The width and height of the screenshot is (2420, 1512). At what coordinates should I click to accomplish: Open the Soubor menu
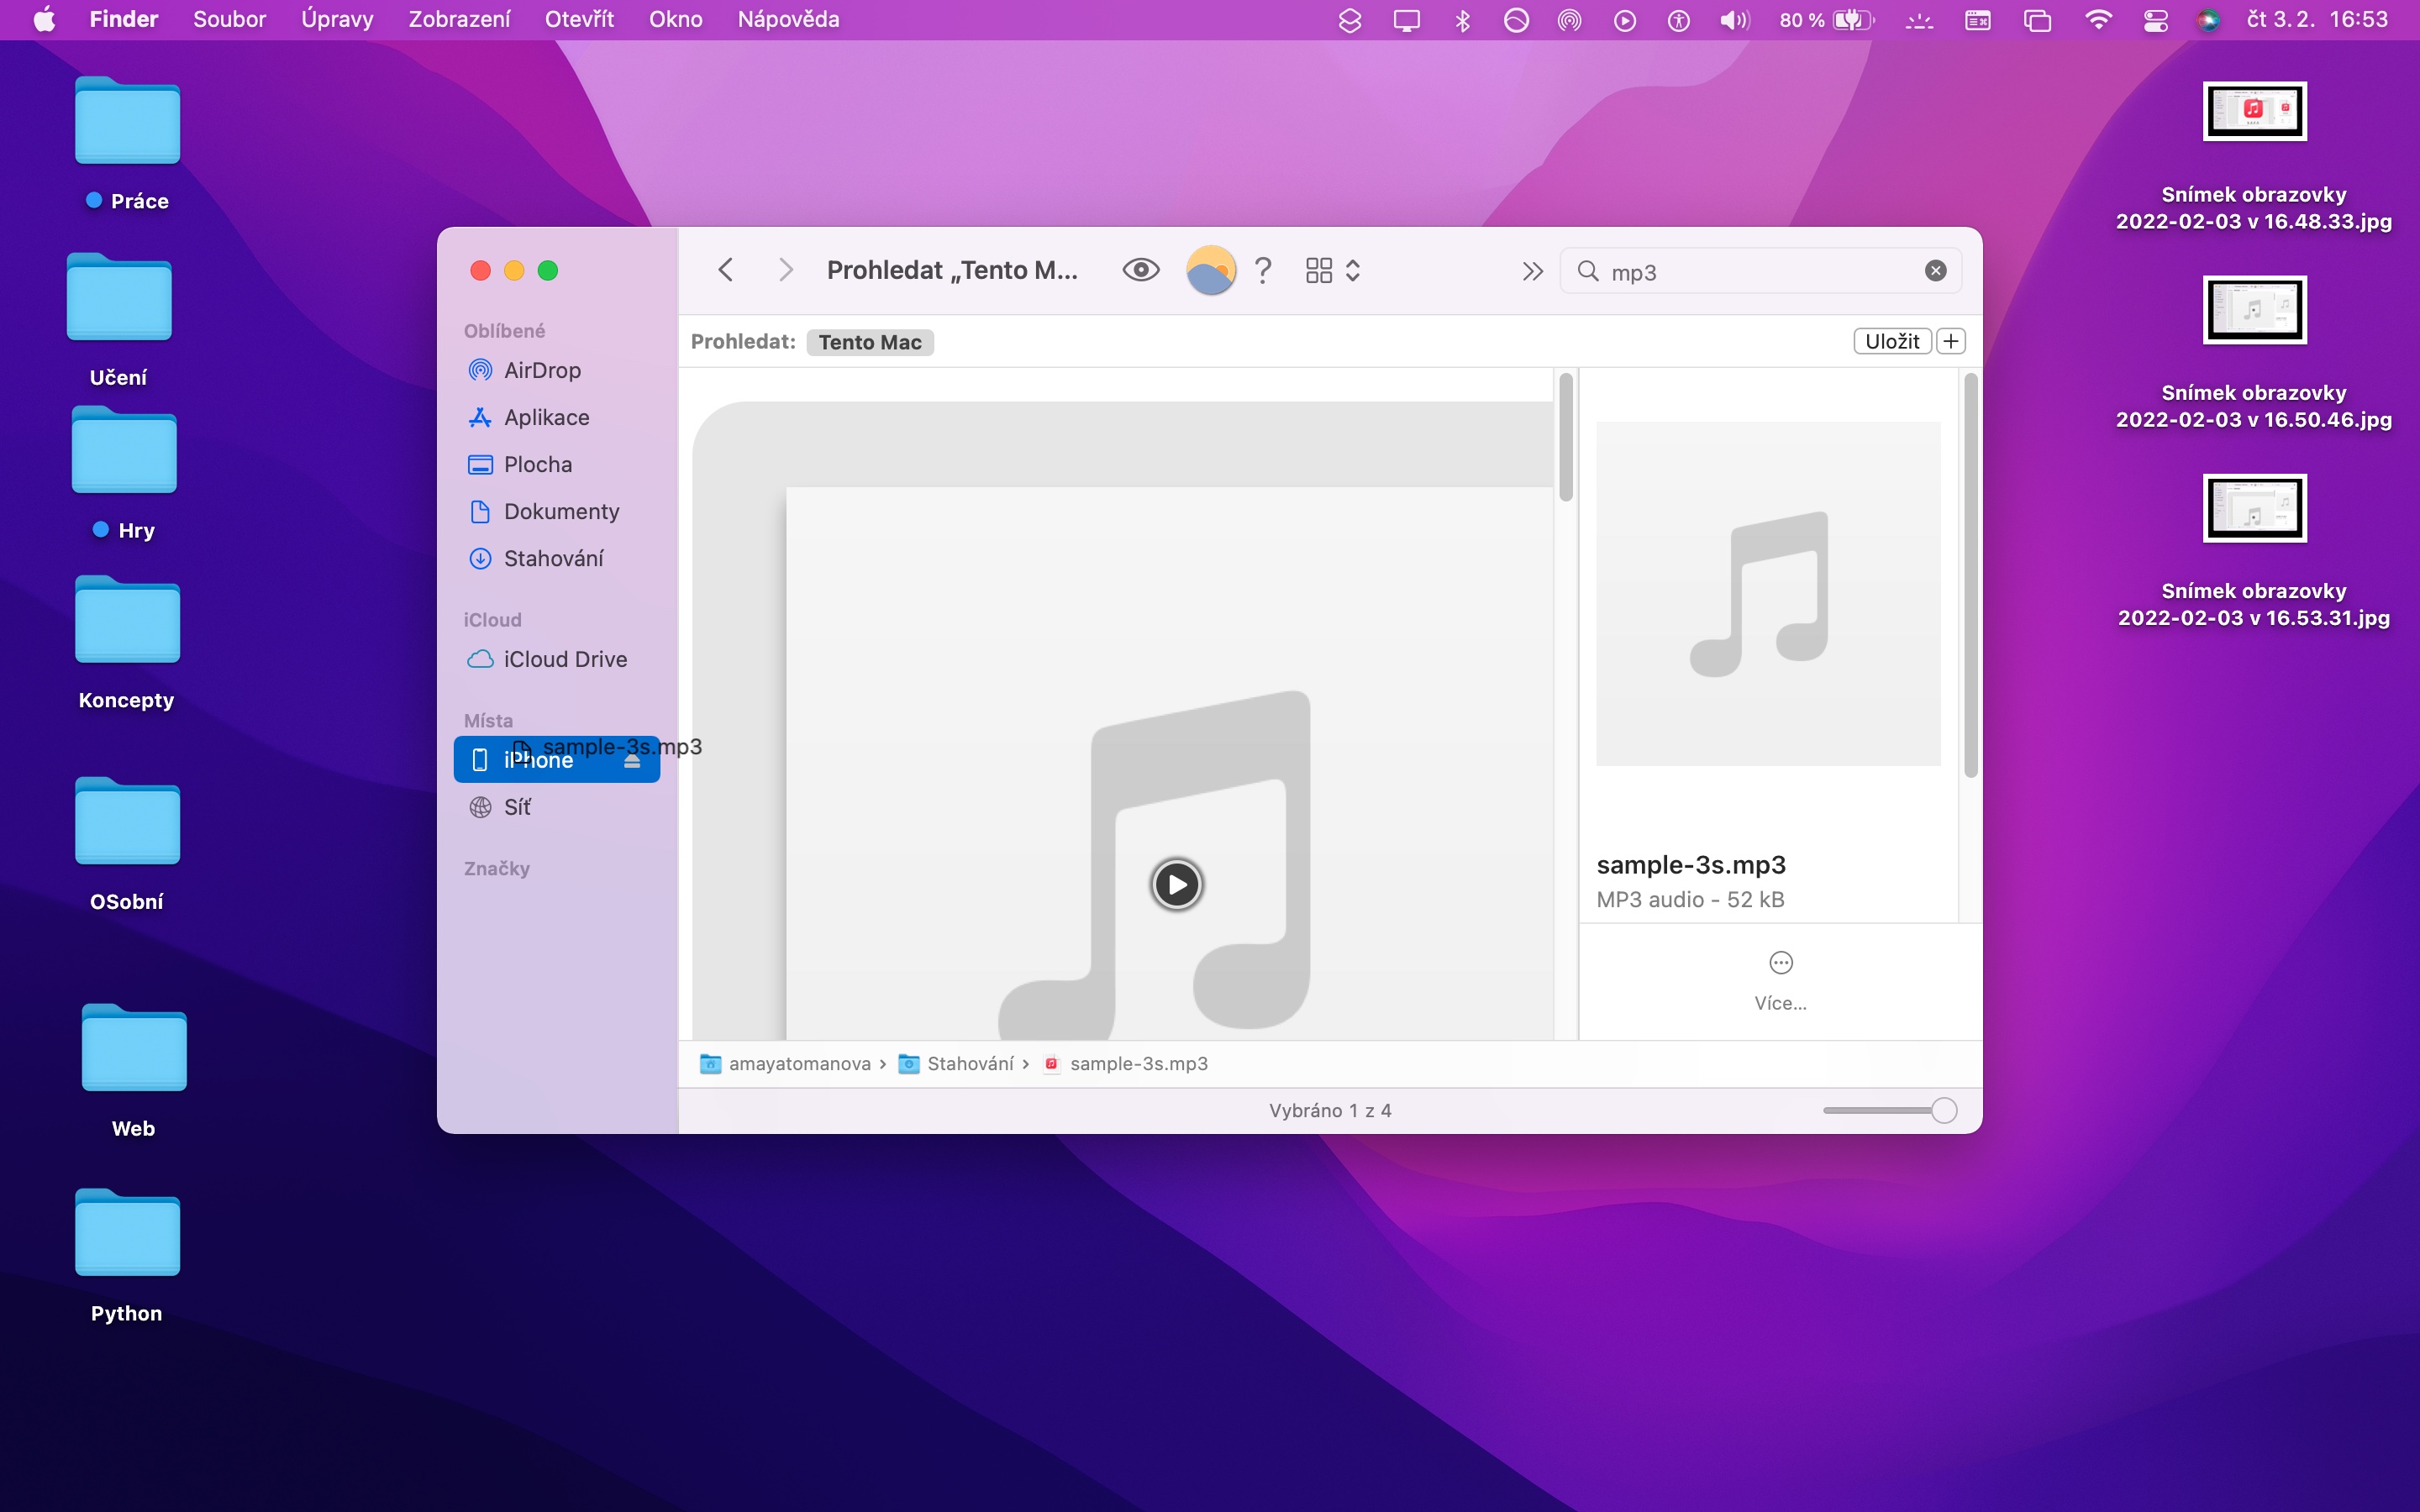point(229,20)
